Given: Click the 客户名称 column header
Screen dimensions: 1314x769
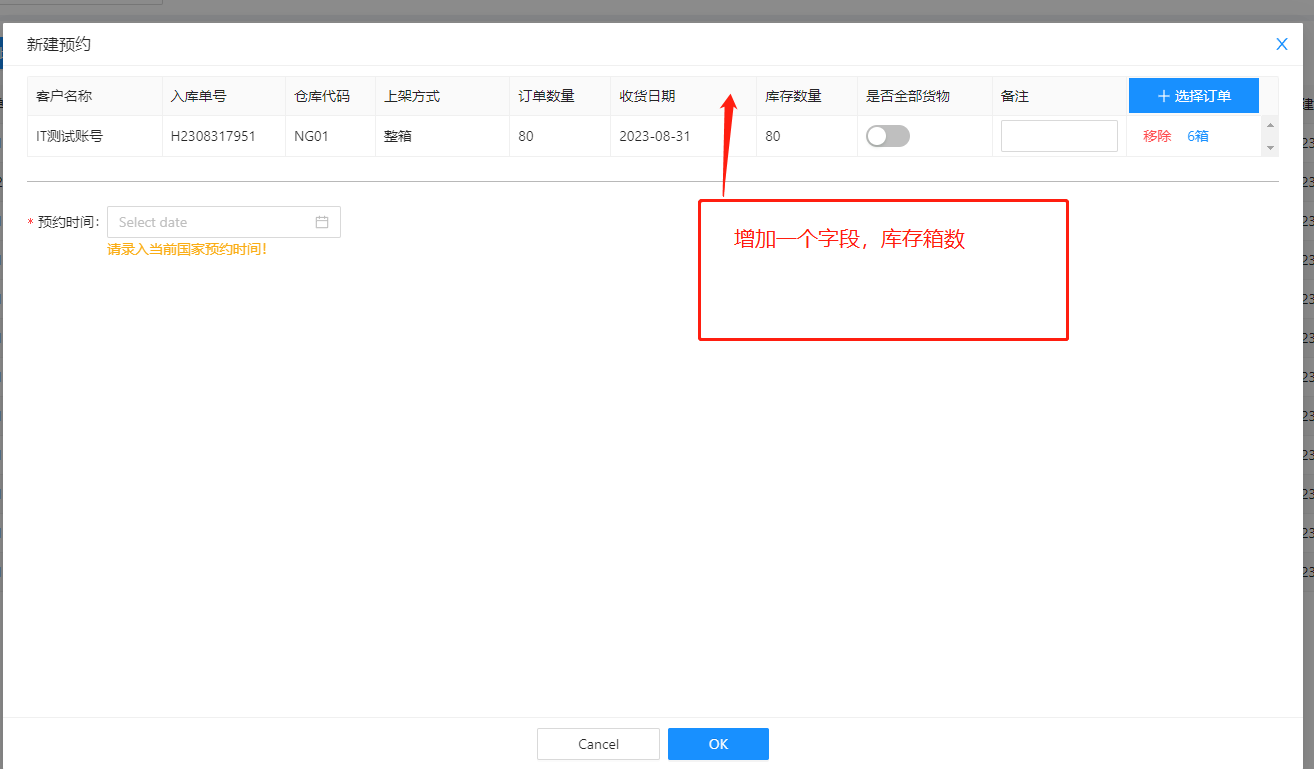Looking at the screenshot, I should coord(64,96).
